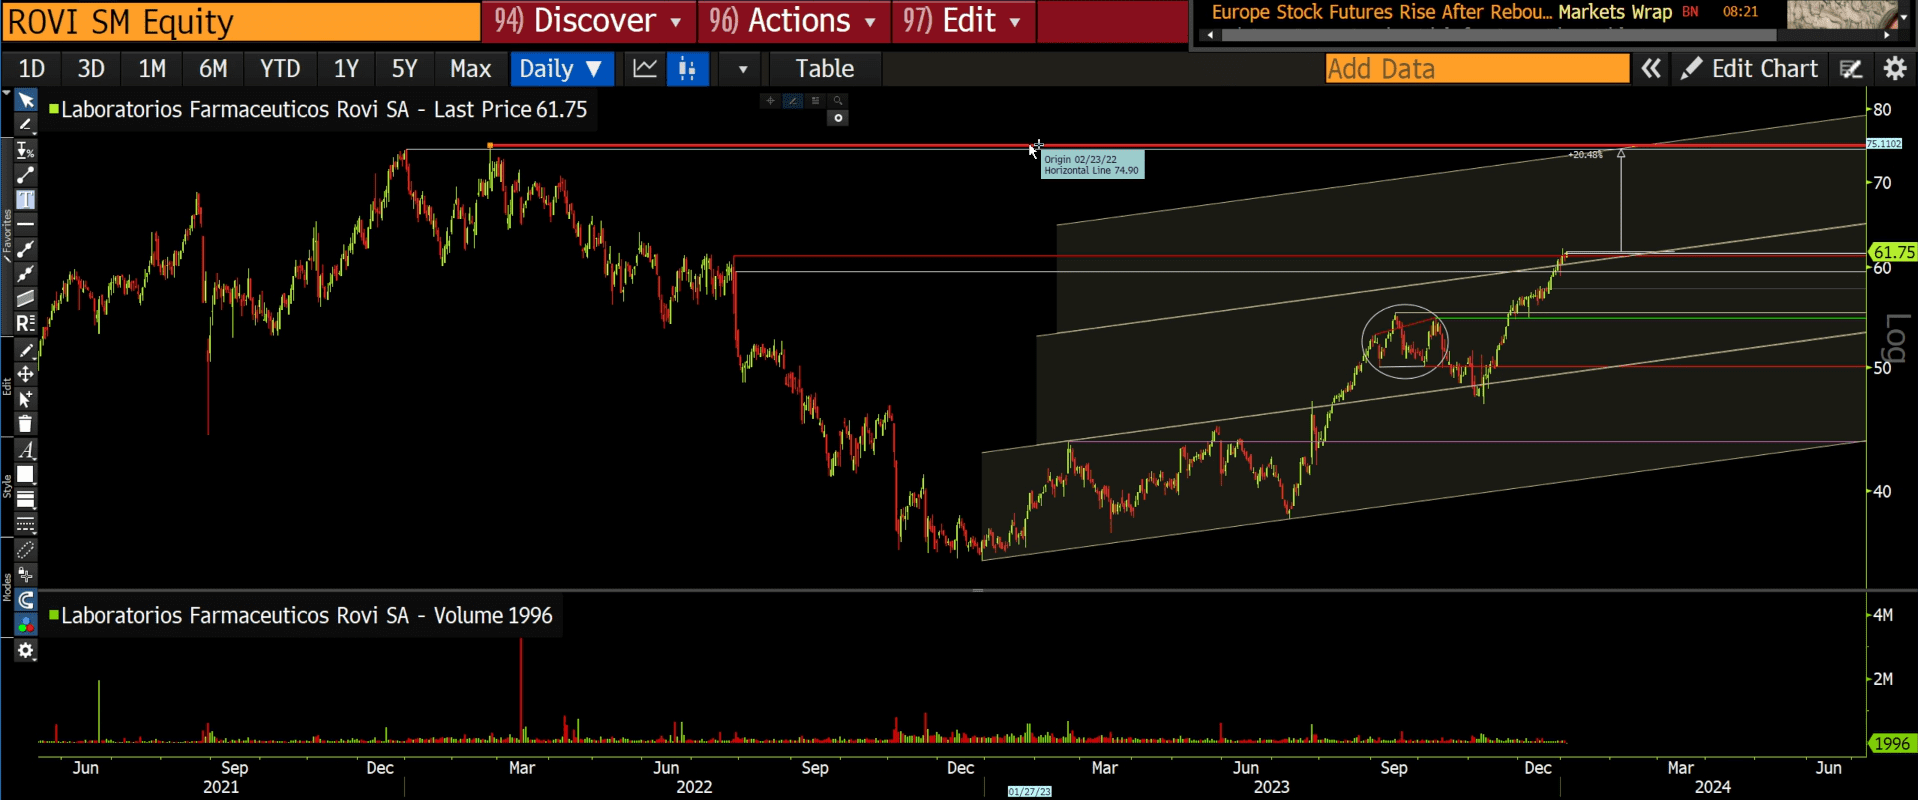
Task: Select the parallel channel shading tool
Action: (x=26, y=298)
